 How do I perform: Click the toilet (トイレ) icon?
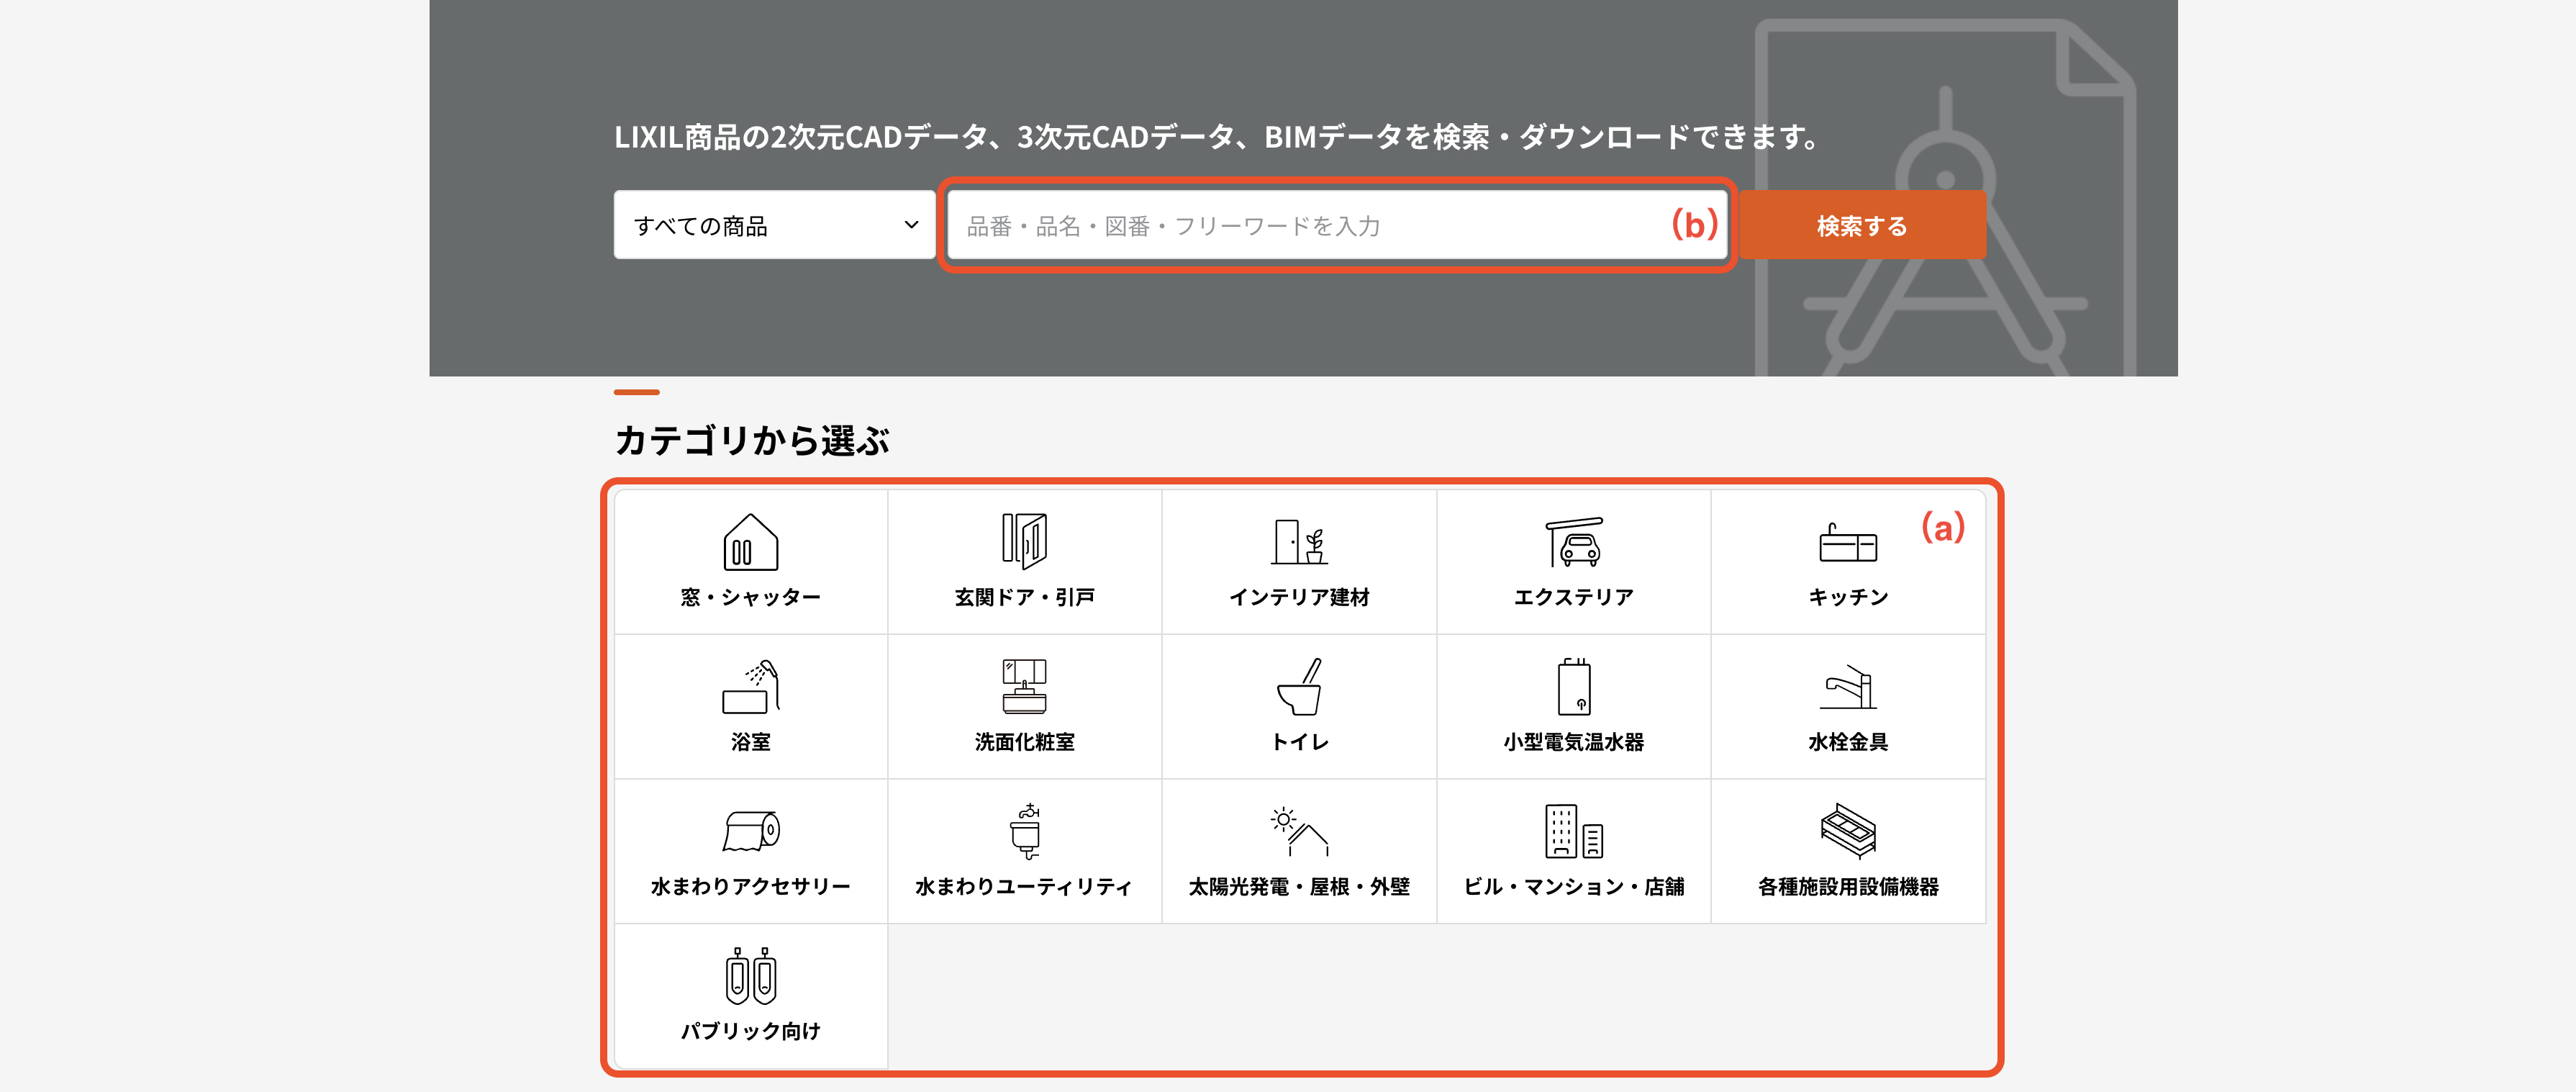click(1299, 687)
